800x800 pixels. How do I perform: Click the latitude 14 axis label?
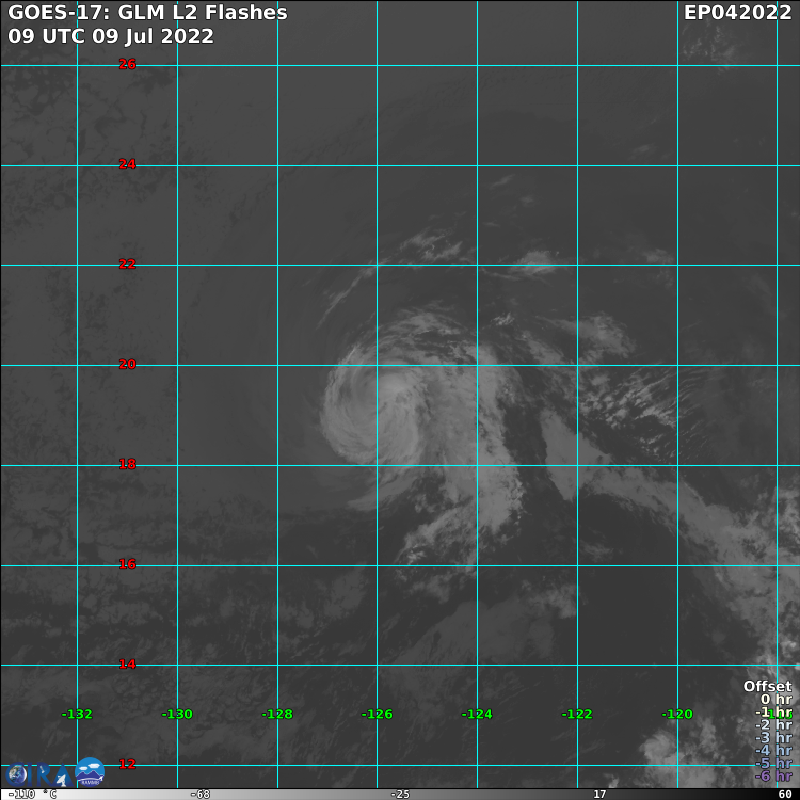pyautogui.click(x=127, y=664)
